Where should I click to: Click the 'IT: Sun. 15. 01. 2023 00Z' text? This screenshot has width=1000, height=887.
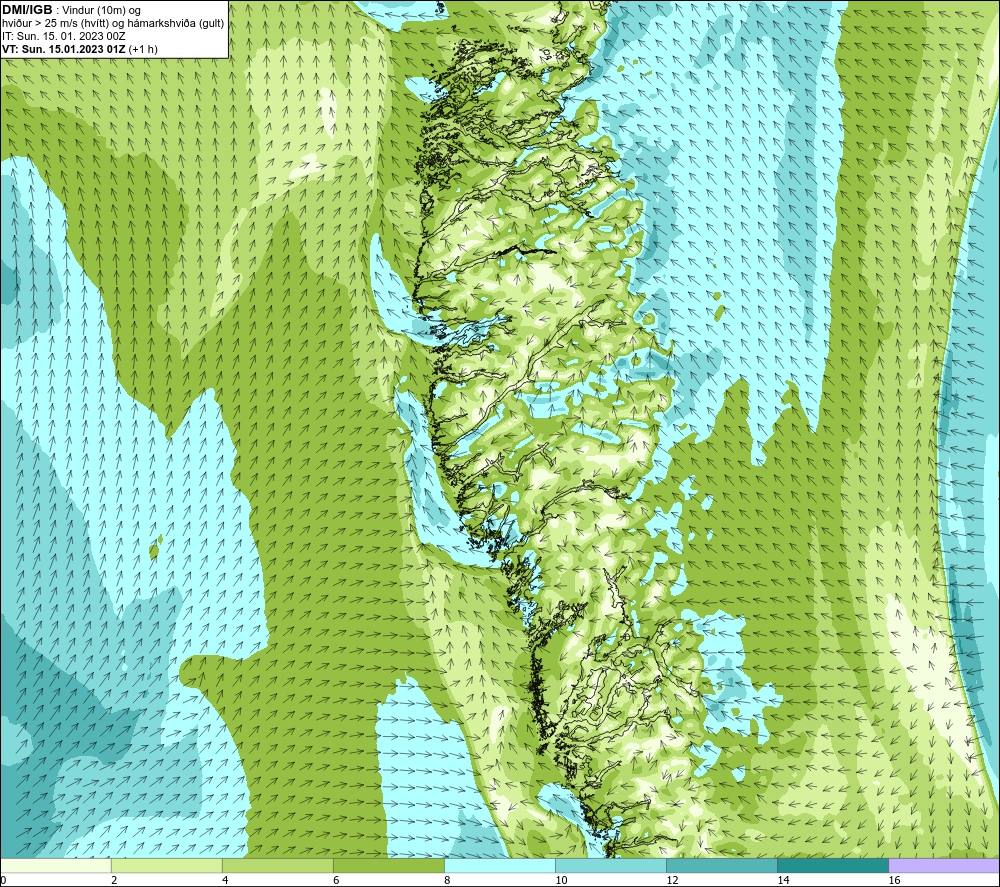63,36
